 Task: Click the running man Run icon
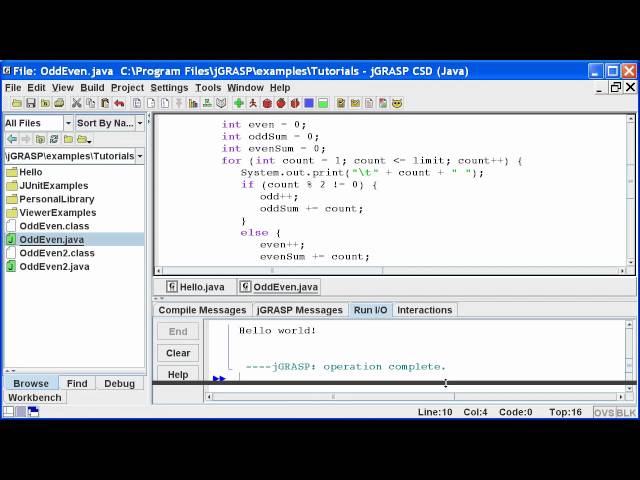[253, 103]
